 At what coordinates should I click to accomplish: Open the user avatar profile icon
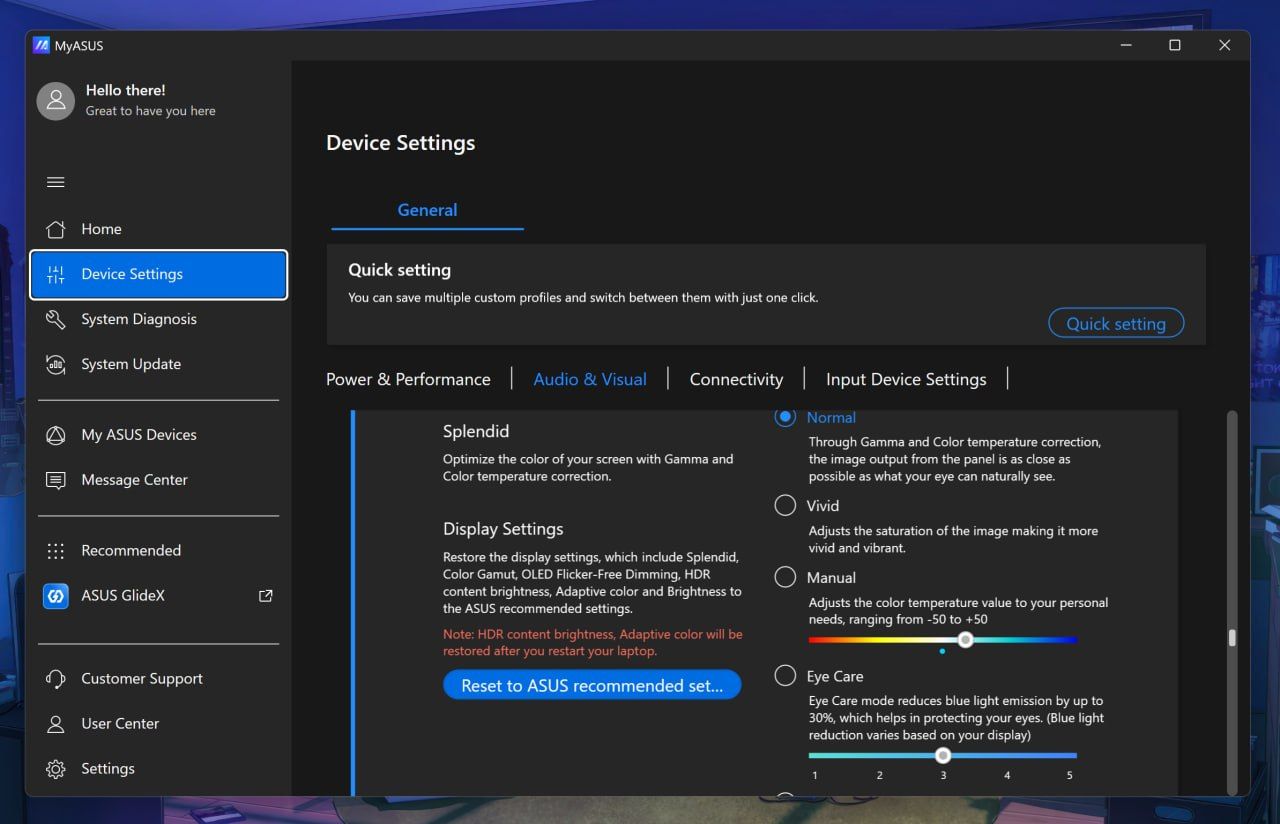tap(56, 100)
